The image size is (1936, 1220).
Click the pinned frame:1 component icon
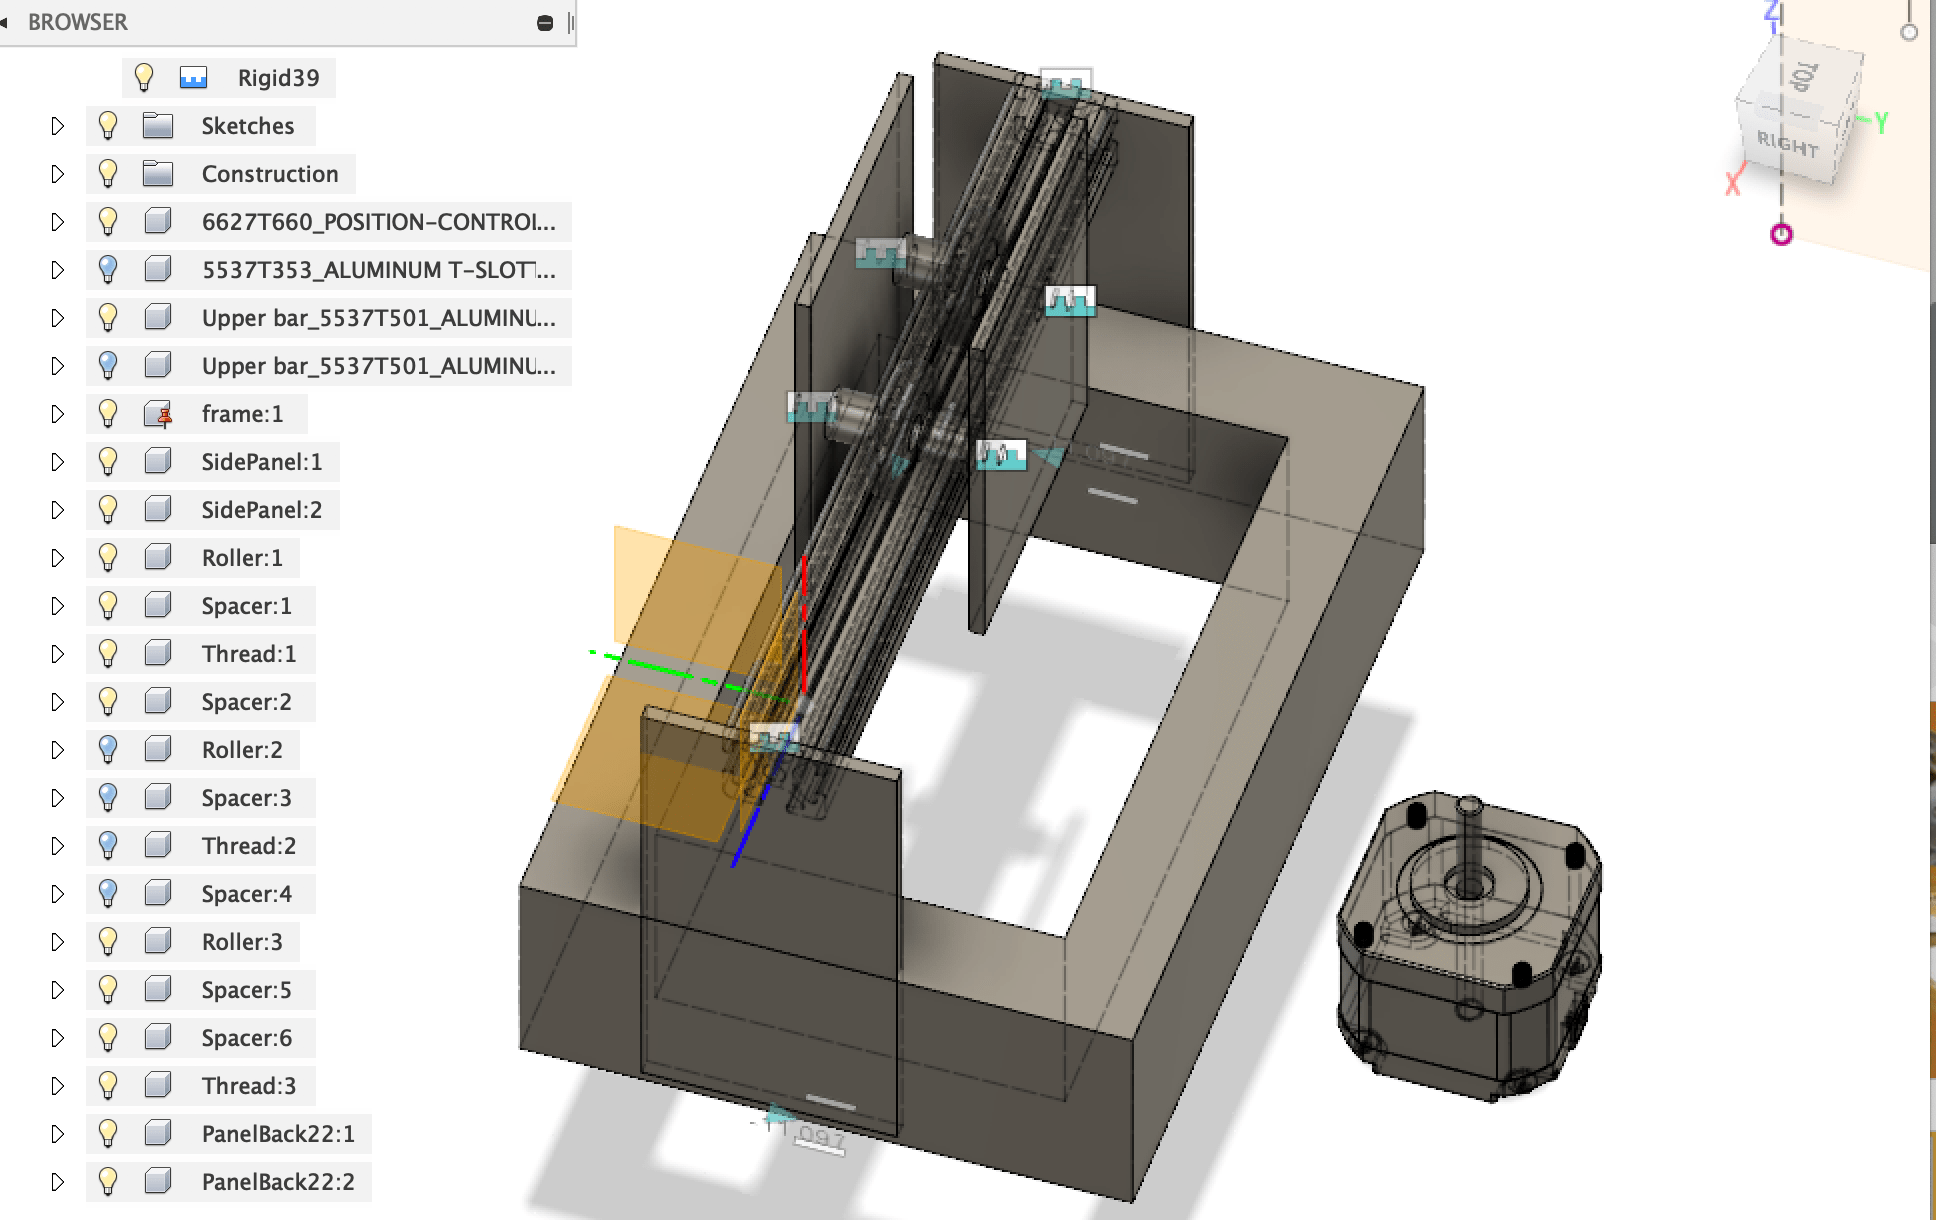158,414
